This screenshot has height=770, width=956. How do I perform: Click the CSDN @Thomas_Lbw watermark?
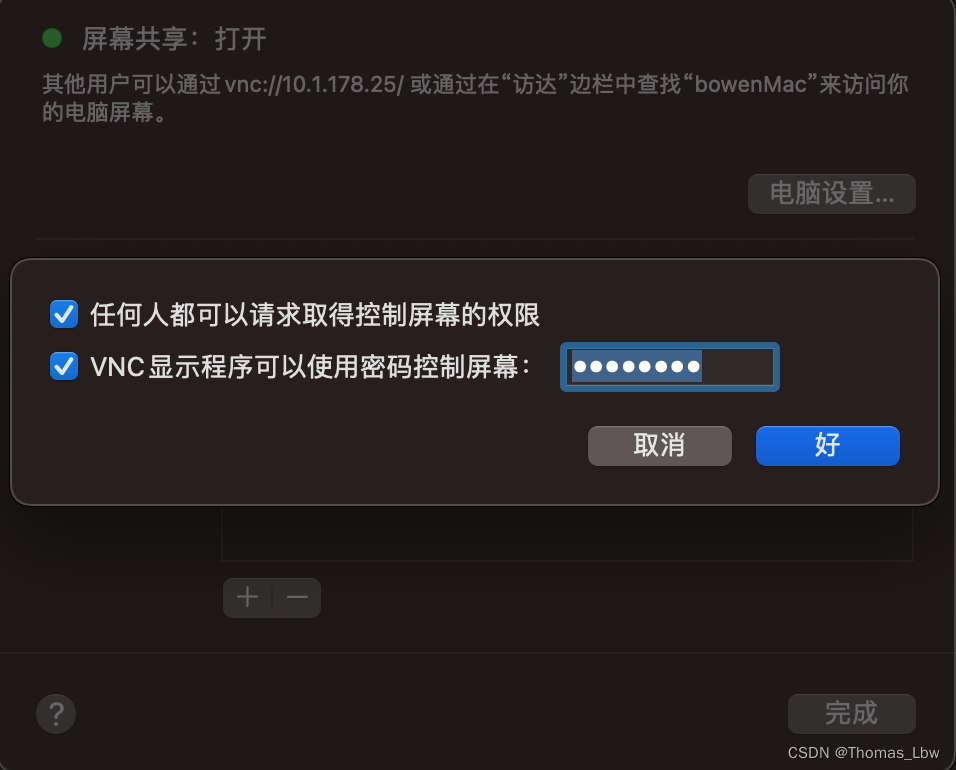point(863,753)
